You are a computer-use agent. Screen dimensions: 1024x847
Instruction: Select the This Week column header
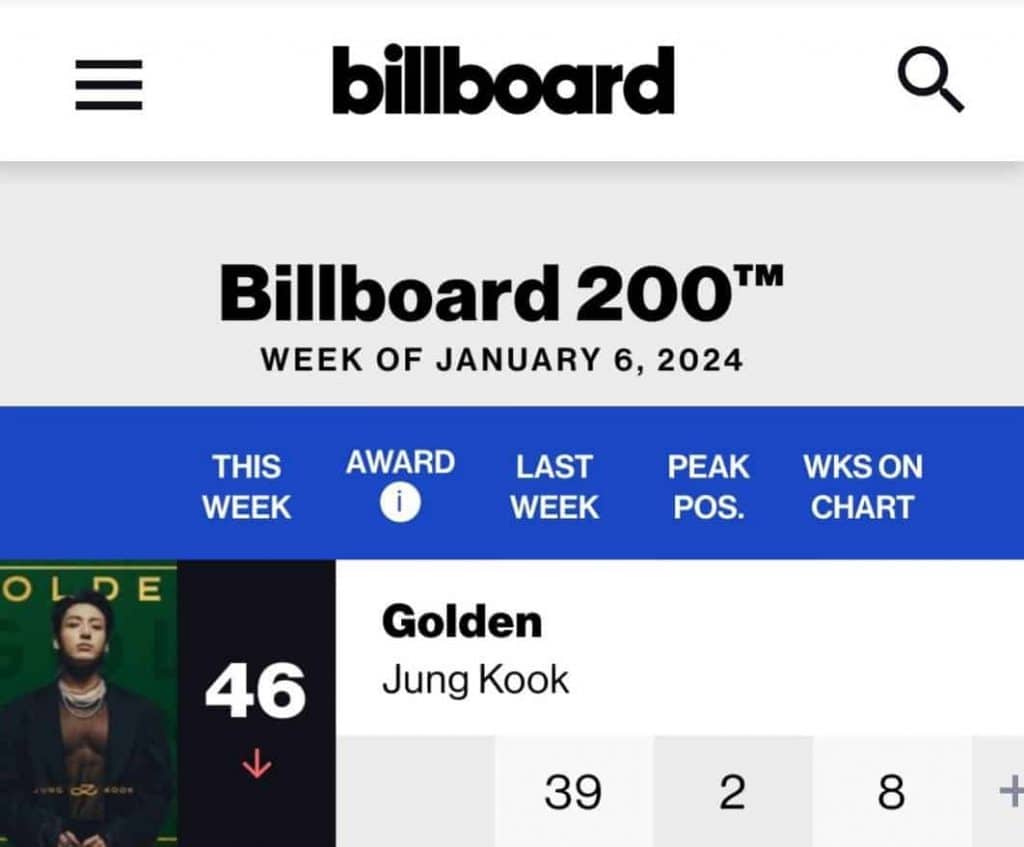[x=247, y=486]
